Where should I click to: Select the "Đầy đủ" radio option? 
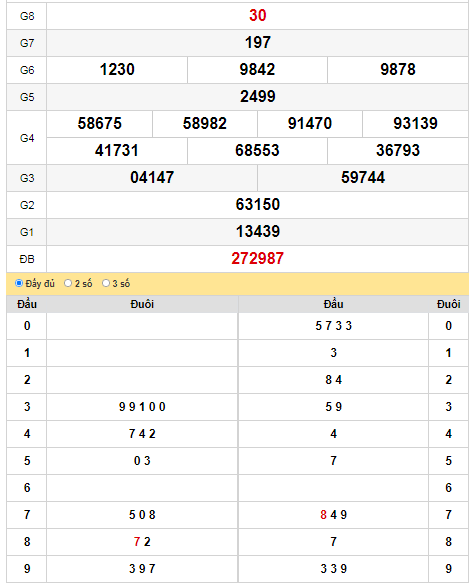click(19, 283)
